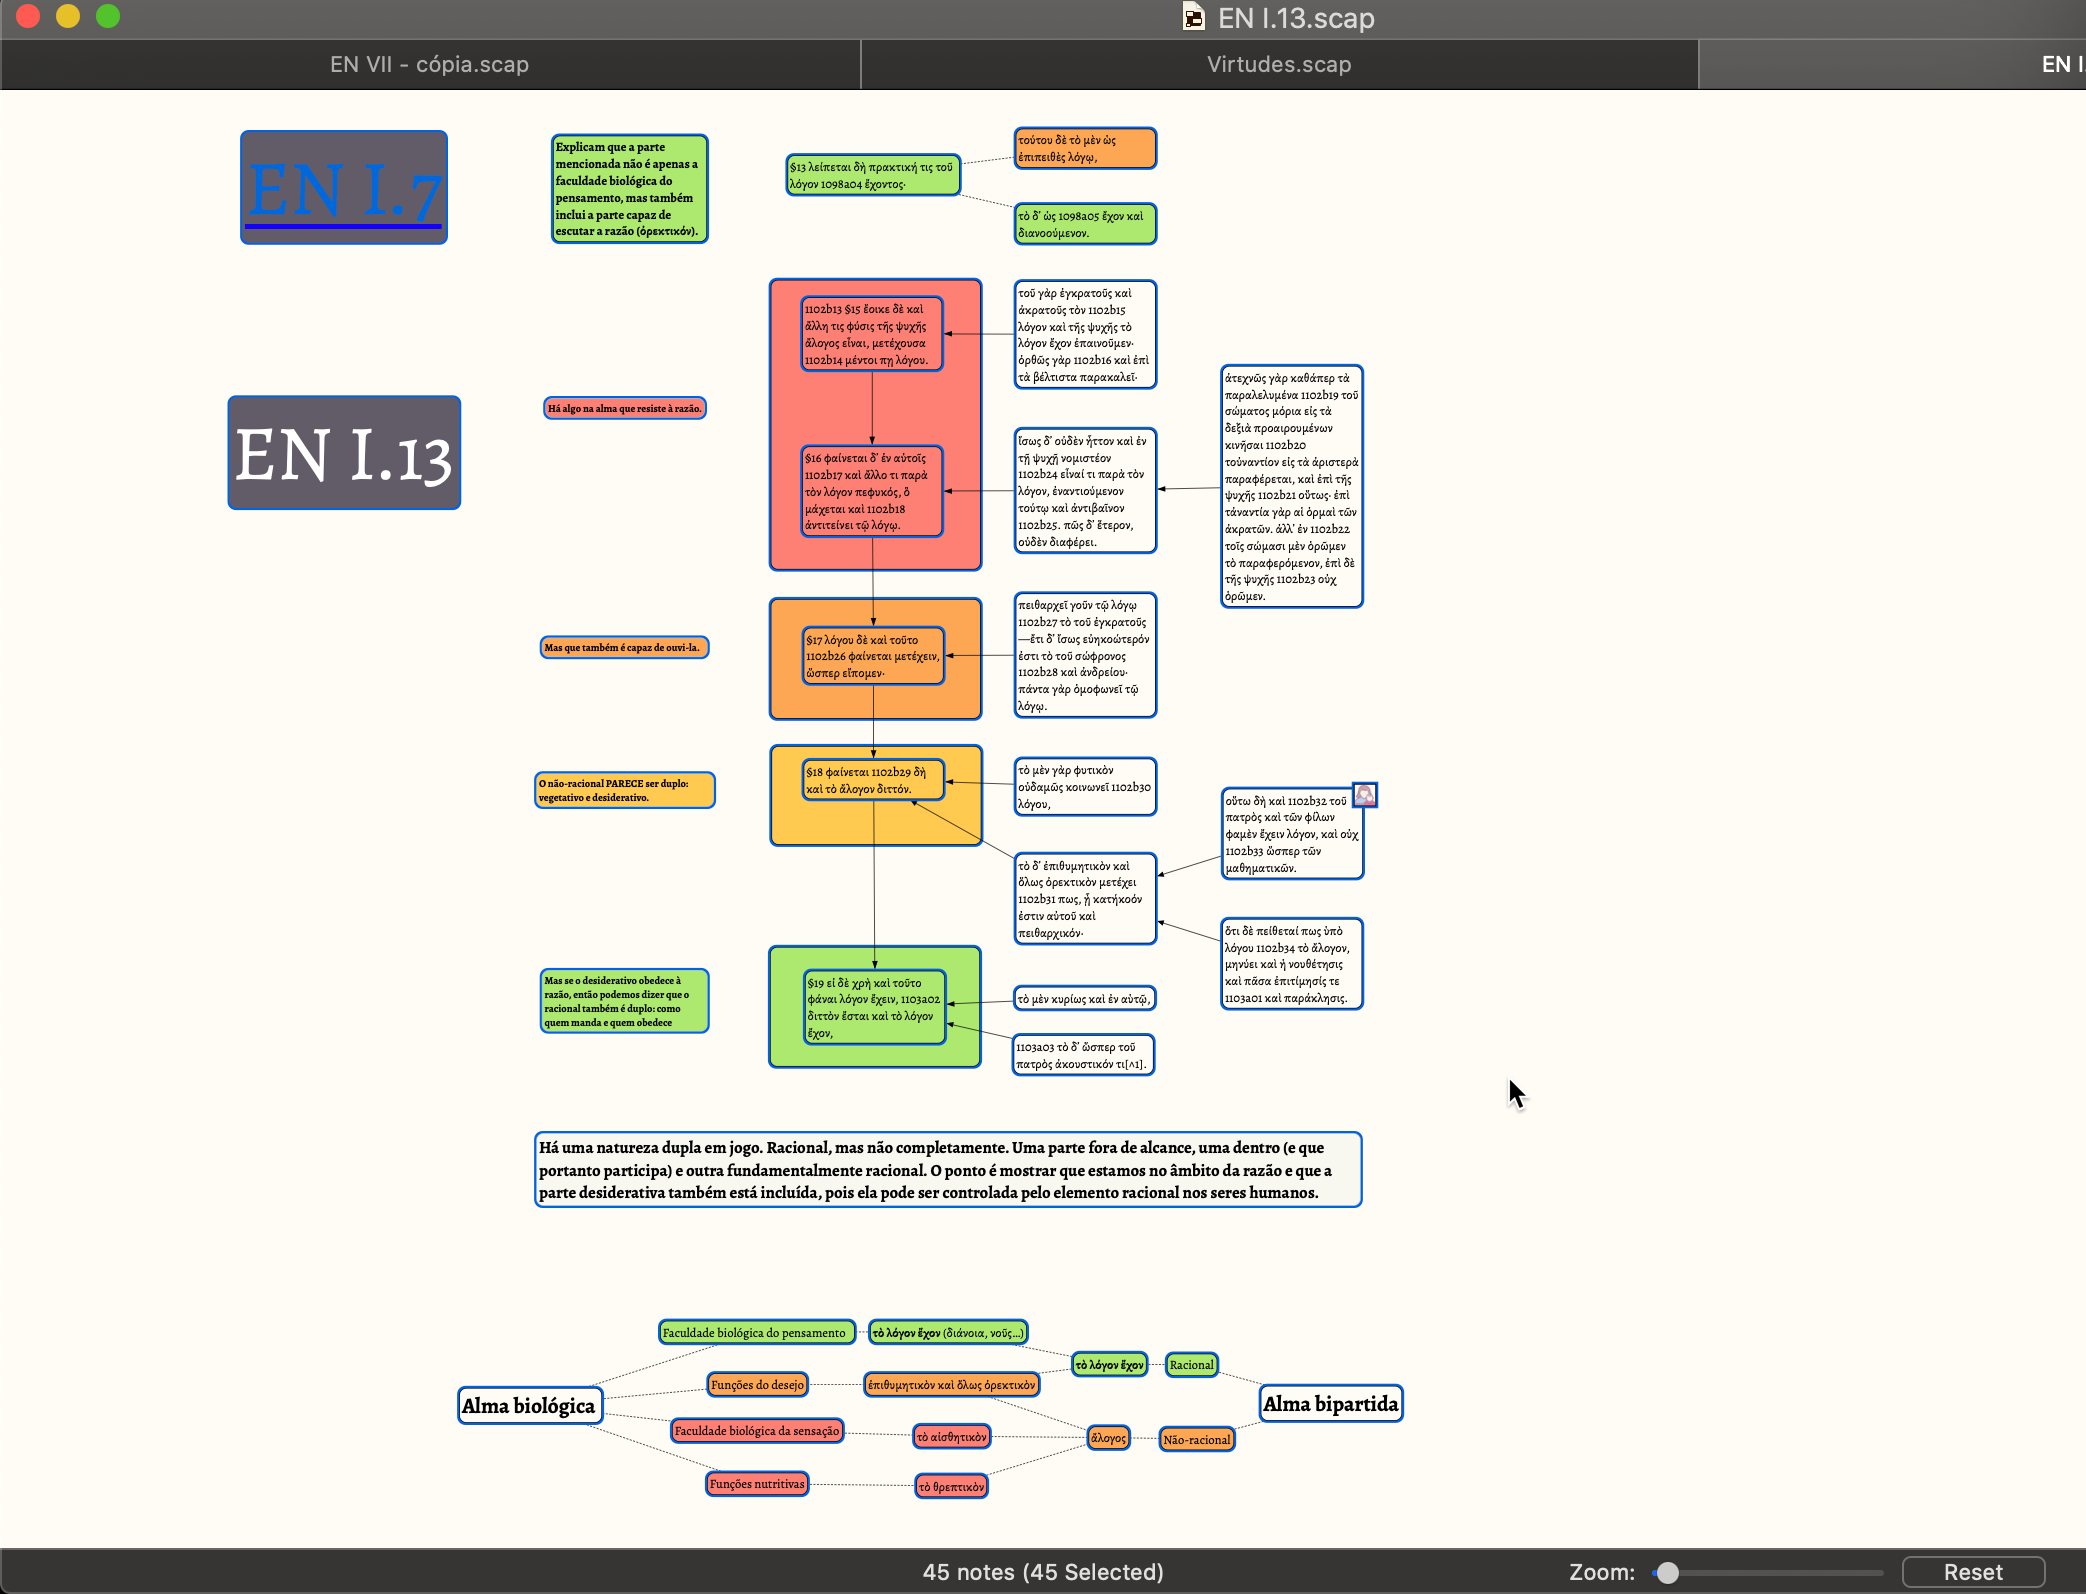Select the 'τὸ θρεπτικὸν' note

952,1486
